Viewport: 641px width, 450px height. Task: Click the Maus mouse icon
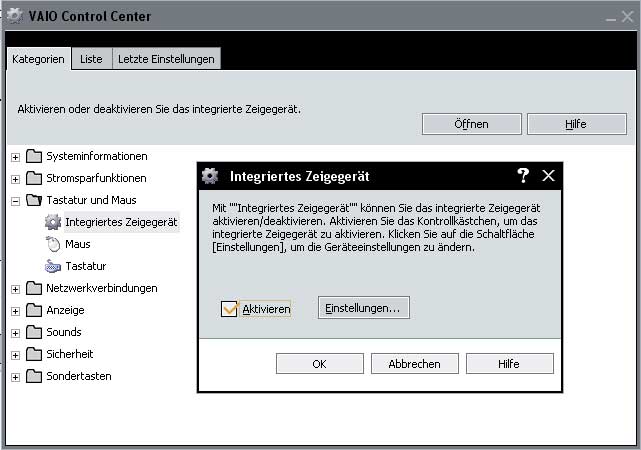(x=53, y=244)
